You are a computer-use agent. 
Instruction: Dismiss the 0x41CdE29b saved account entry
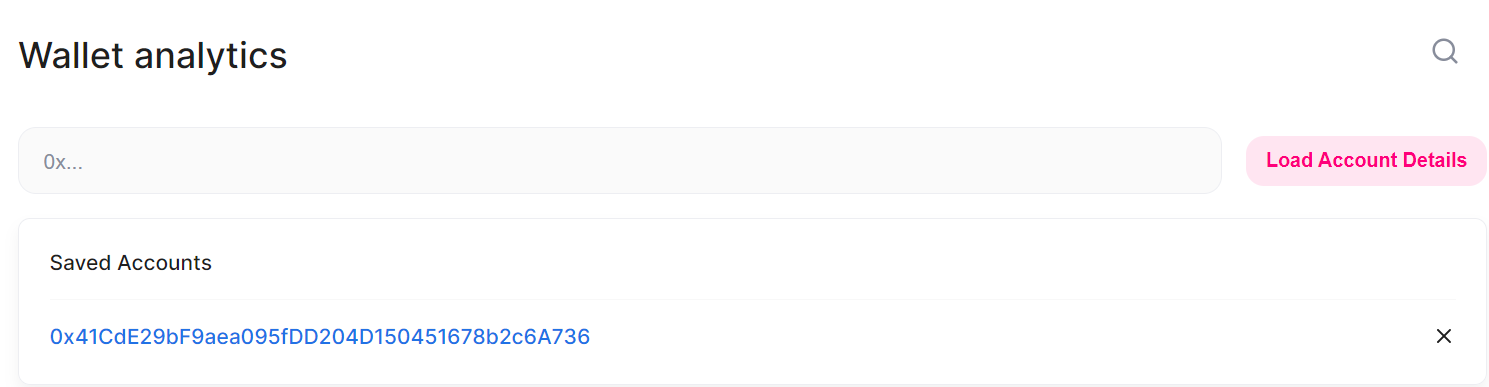click(x=1443, y=337)
